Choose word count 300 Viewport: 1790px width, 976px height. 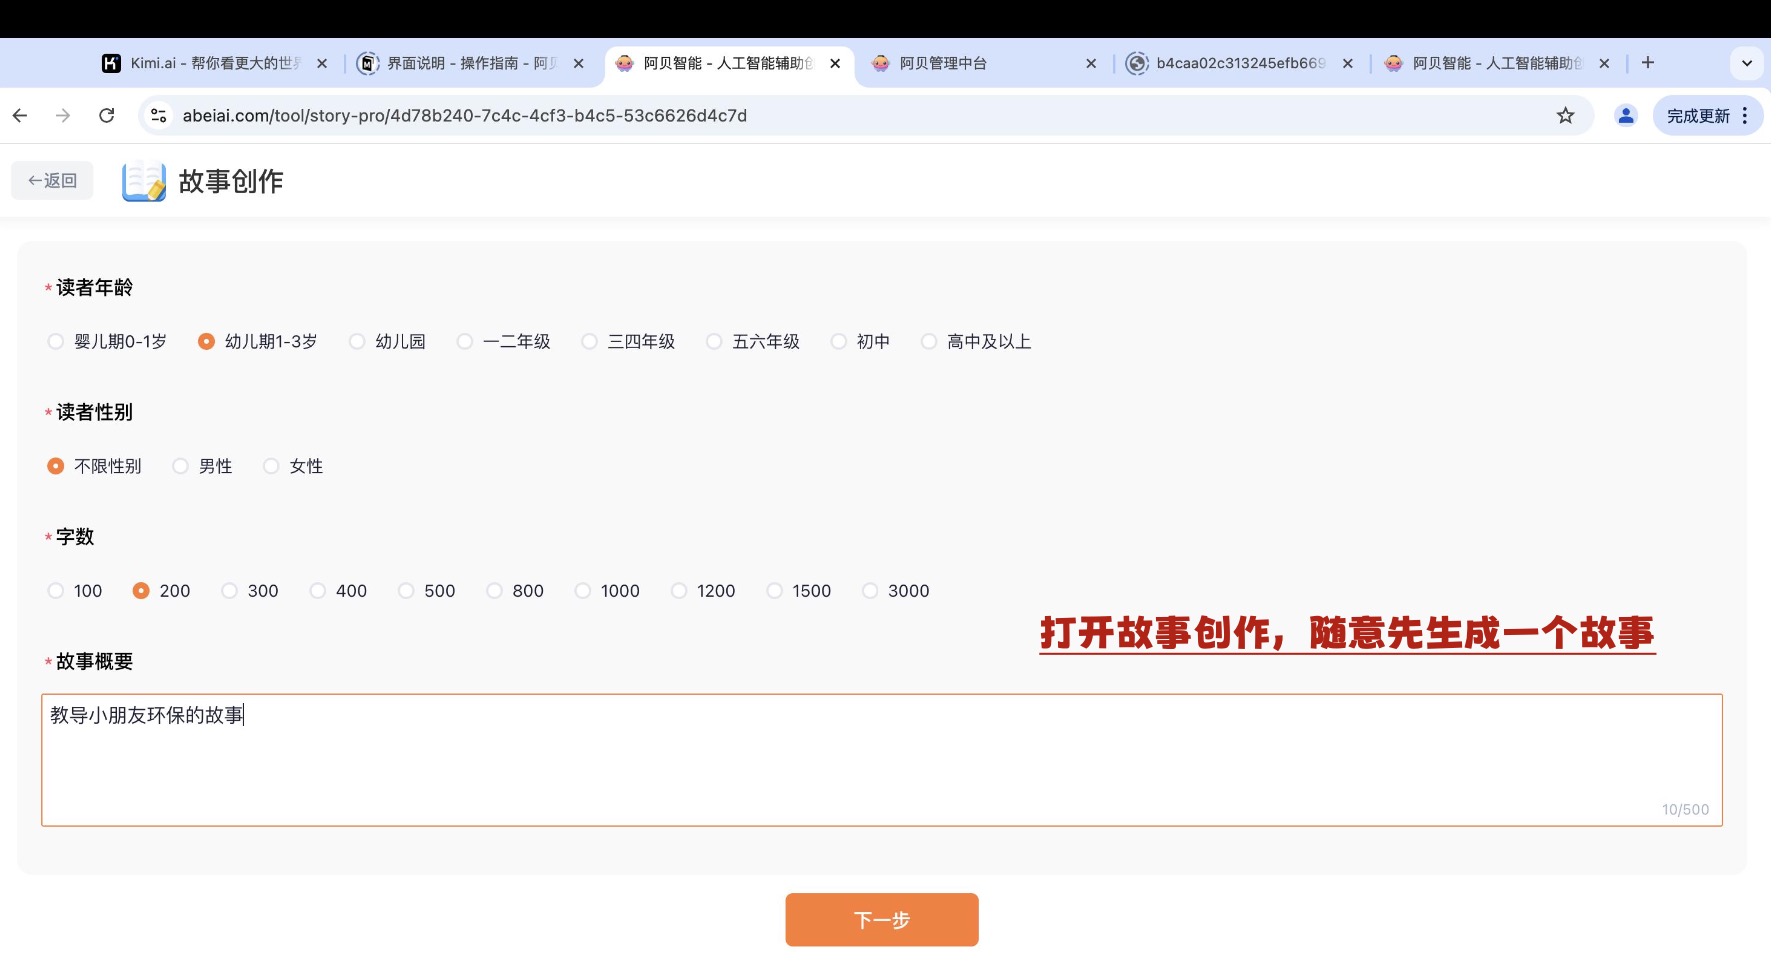click(250, 591)
